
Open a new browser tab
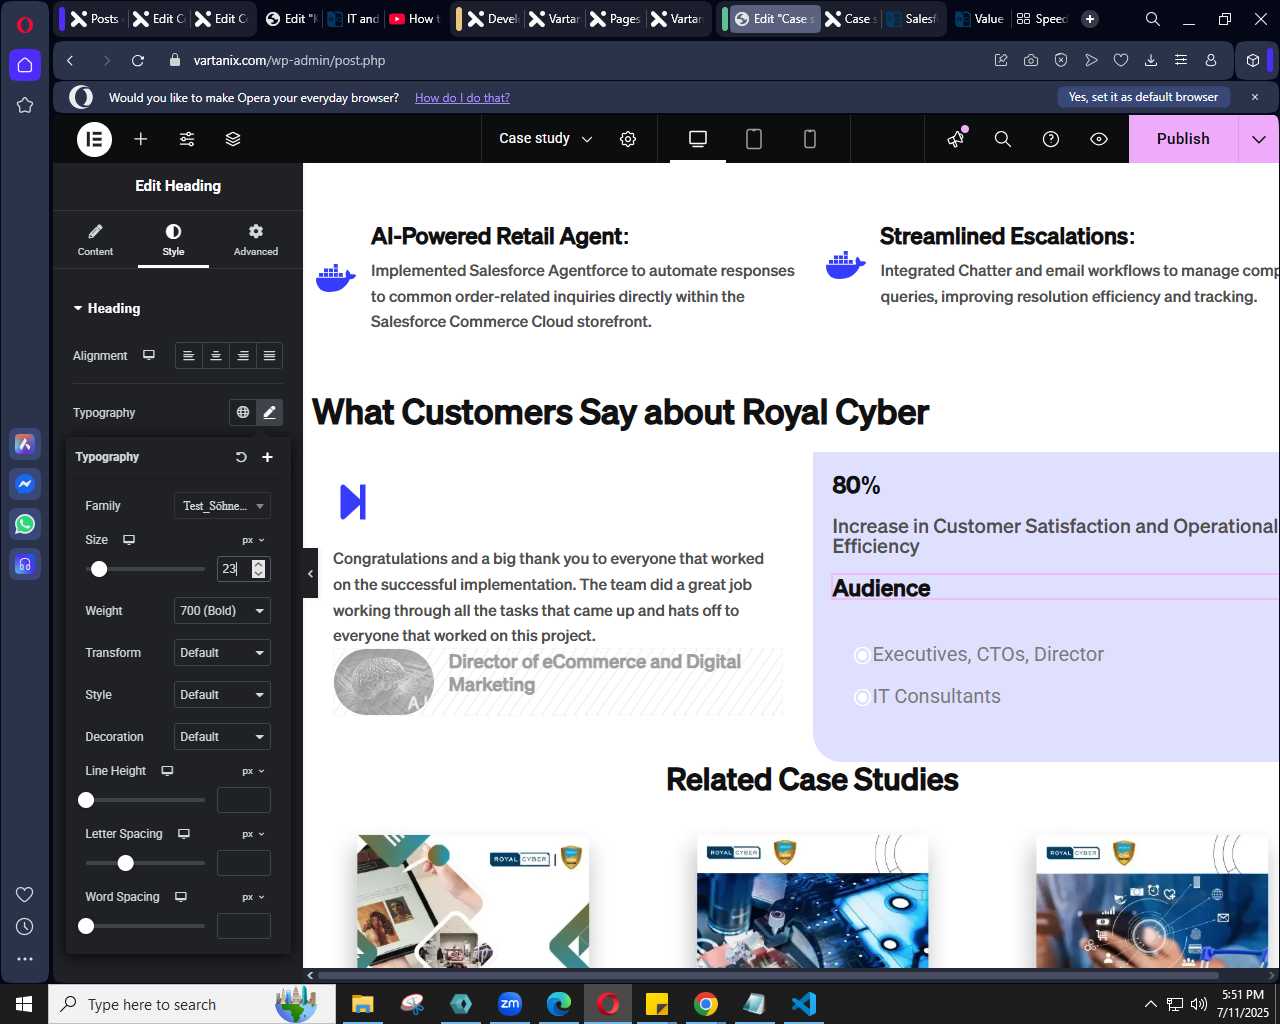click(x=1090, y=18)
